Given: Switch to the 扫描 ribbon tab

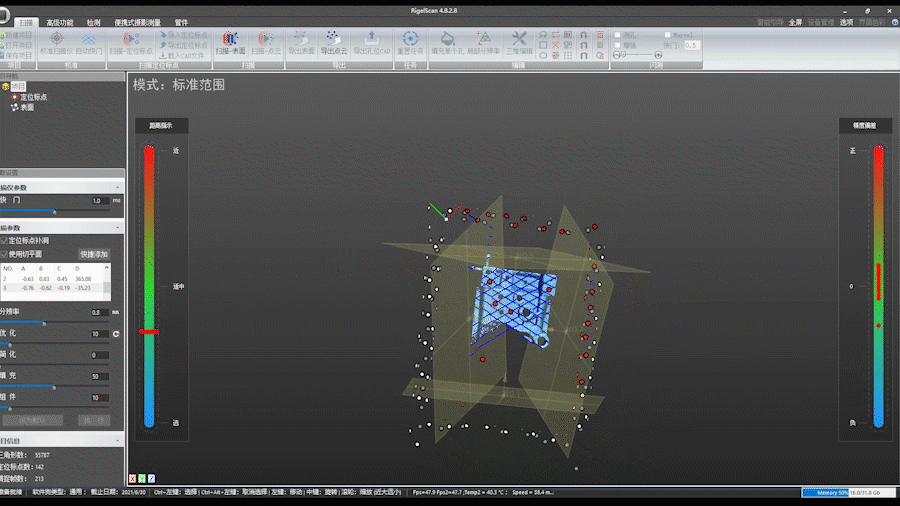Looking at the screenshot, I should coord(26,22).
